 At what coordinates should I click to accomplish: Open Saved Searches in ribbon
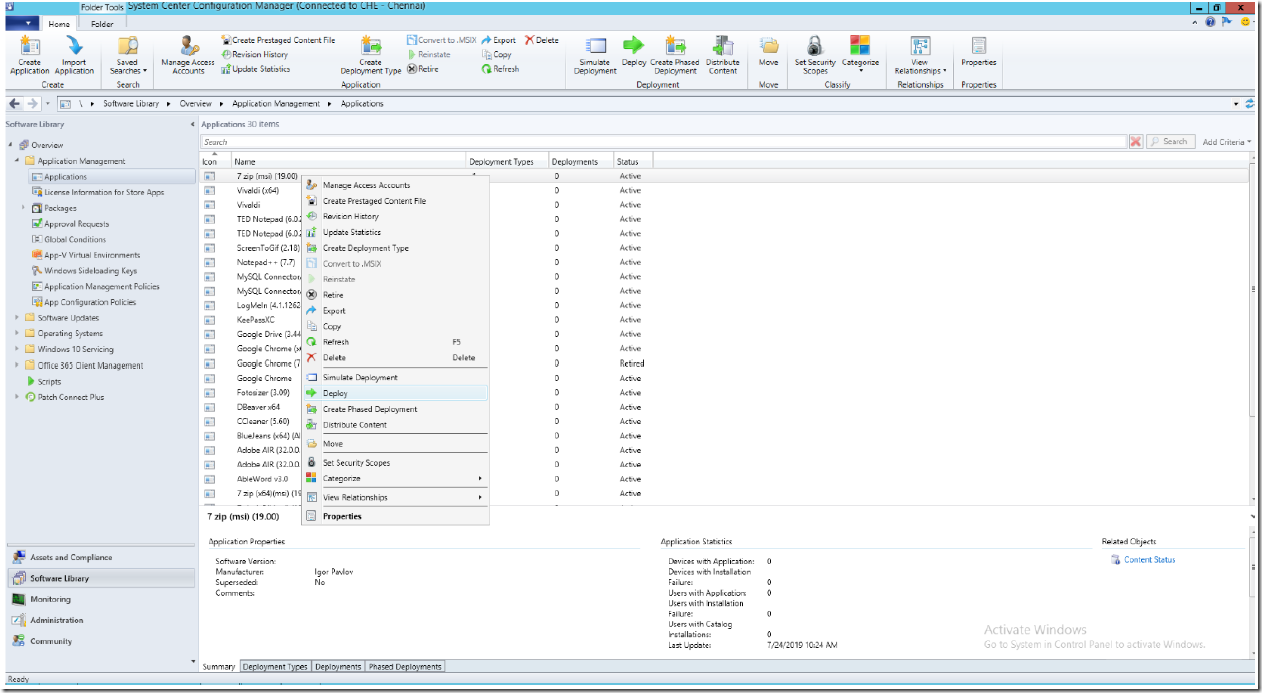128,55
